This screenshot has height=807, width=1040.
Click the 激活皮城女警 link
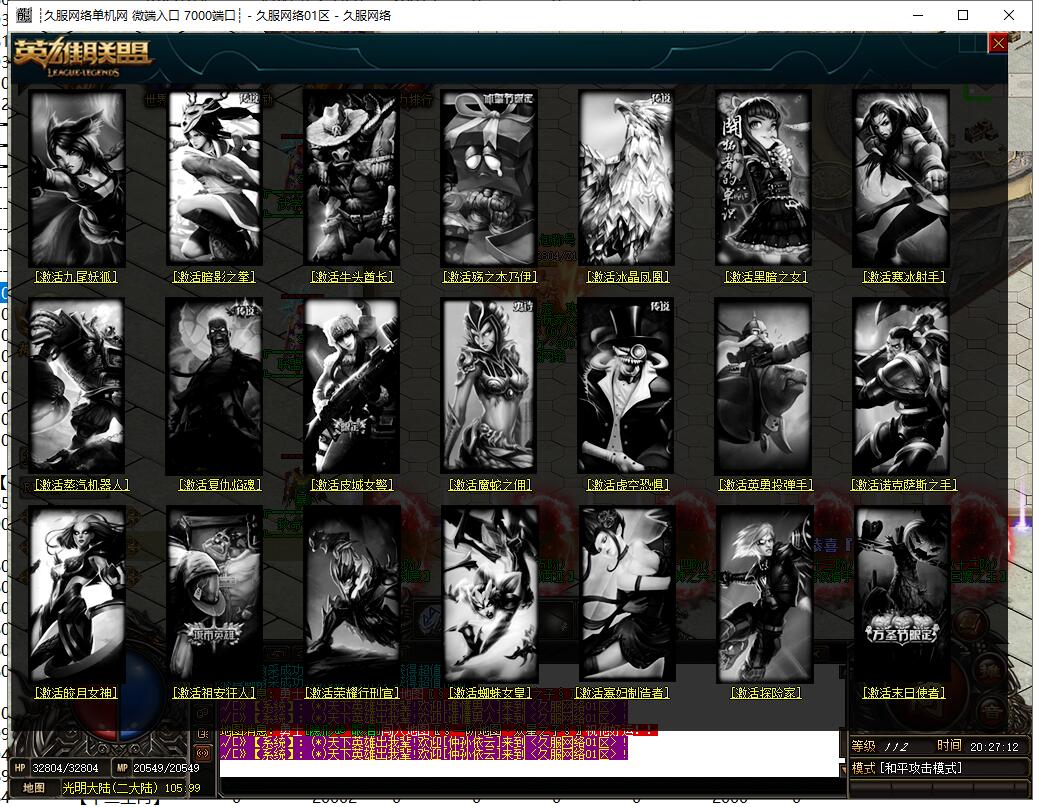click(x=352, y=485)
